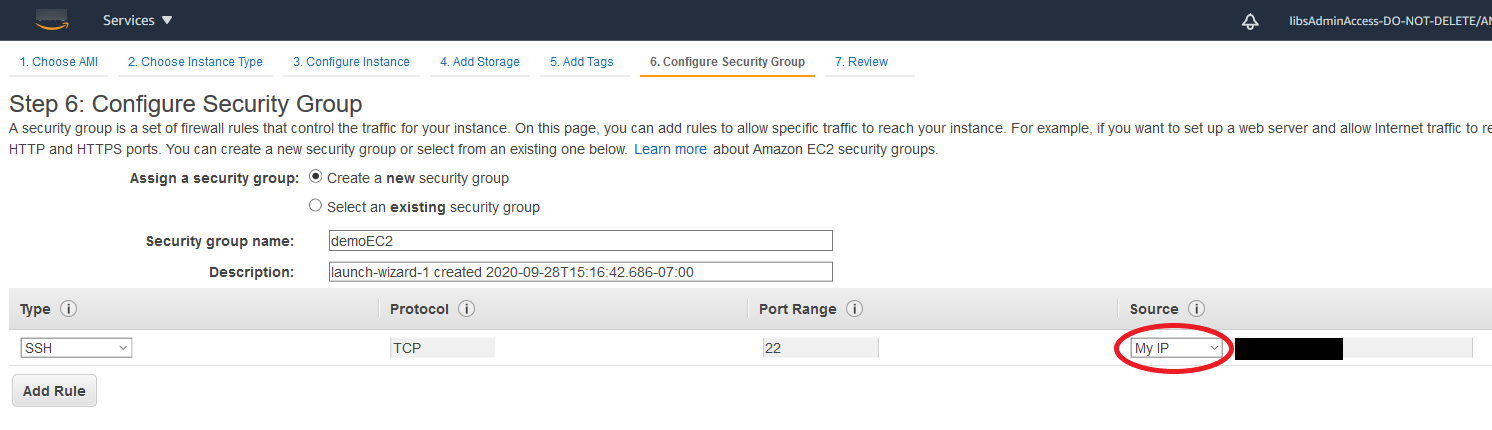Open the My IP source dropdown
This screenshot has width=1492, height=430.
(x=1177, y=348)
